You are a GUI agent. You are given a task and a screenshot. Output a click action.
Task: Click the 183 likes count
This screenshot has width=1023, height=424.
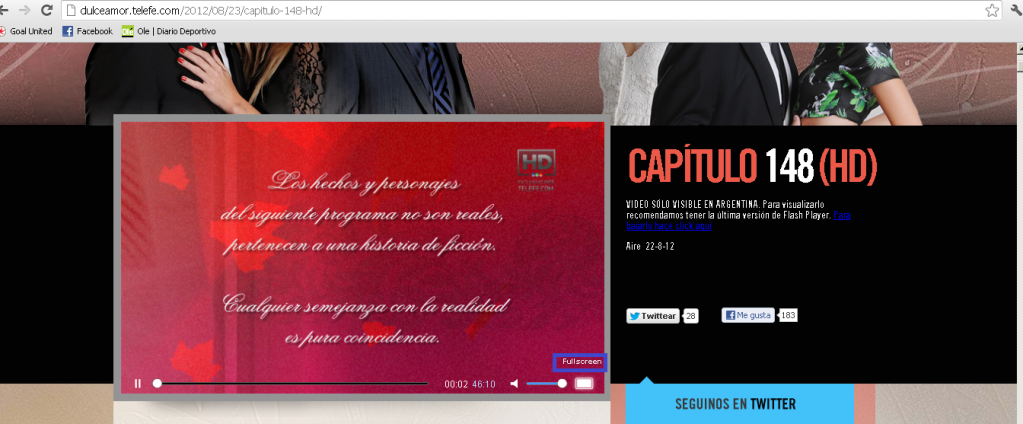point(788,316)
